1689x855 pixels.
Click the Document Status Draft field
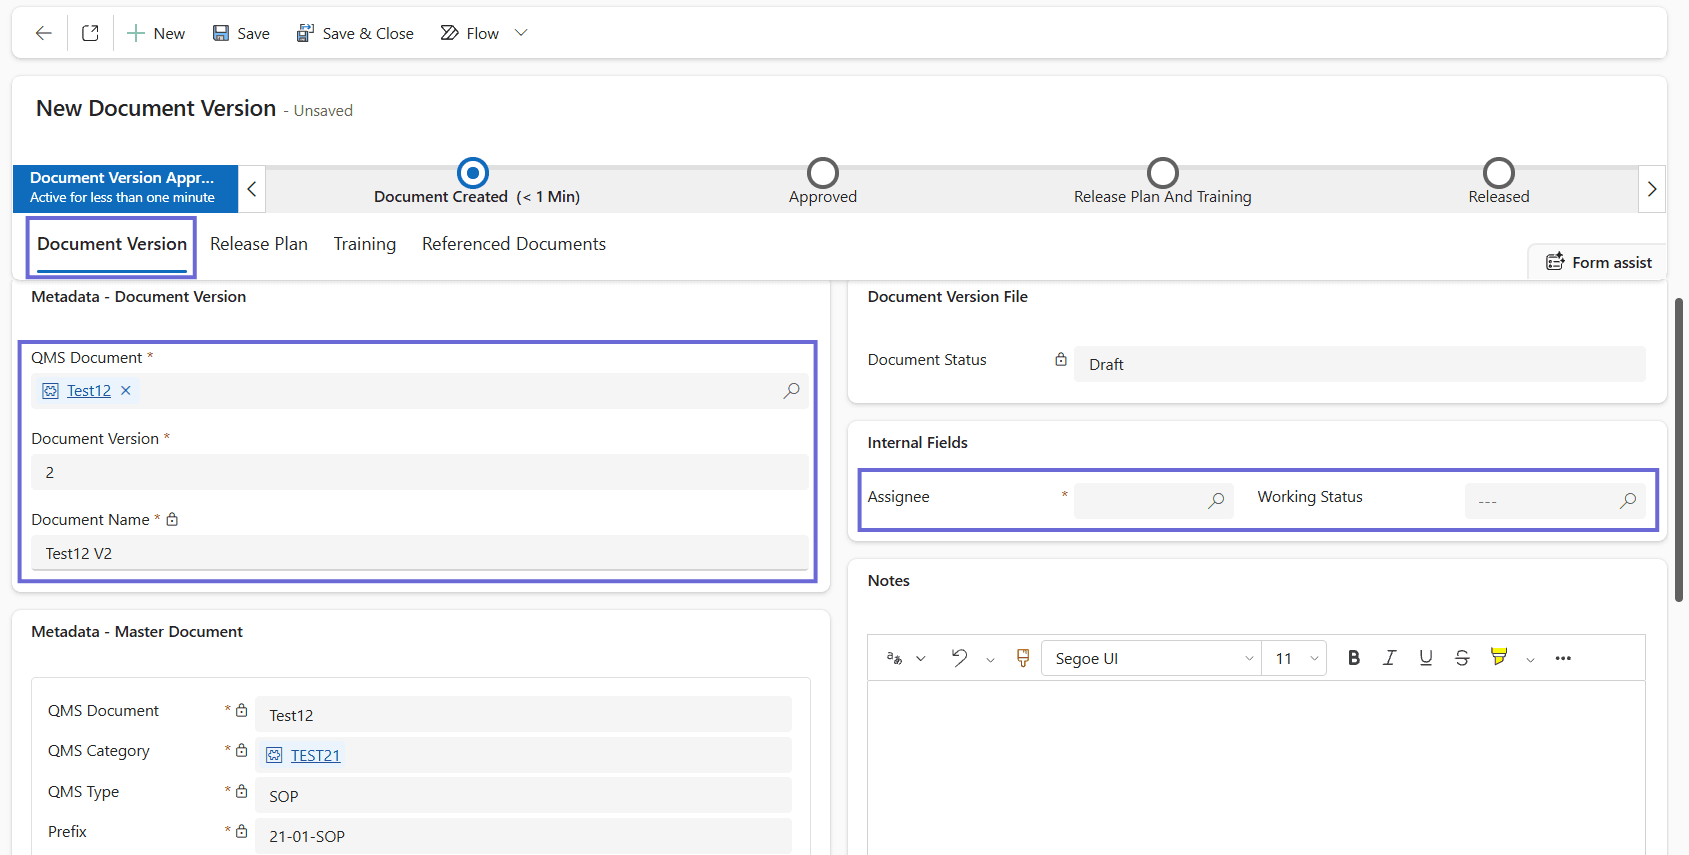[x=1360, y=364]
